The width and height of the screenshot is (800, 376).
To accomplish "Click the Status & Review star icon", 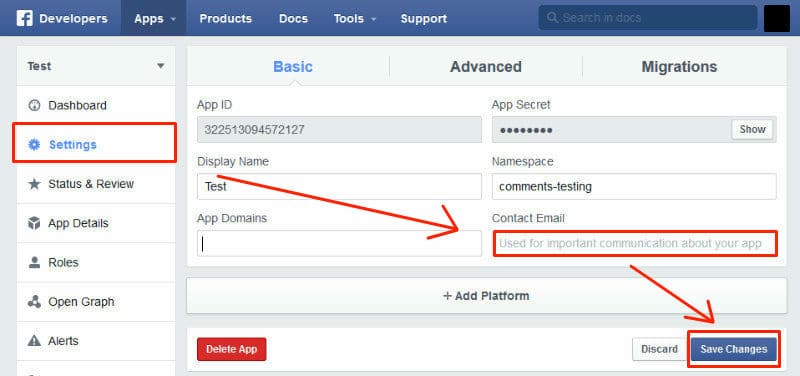I will click(x=34, y=184).
